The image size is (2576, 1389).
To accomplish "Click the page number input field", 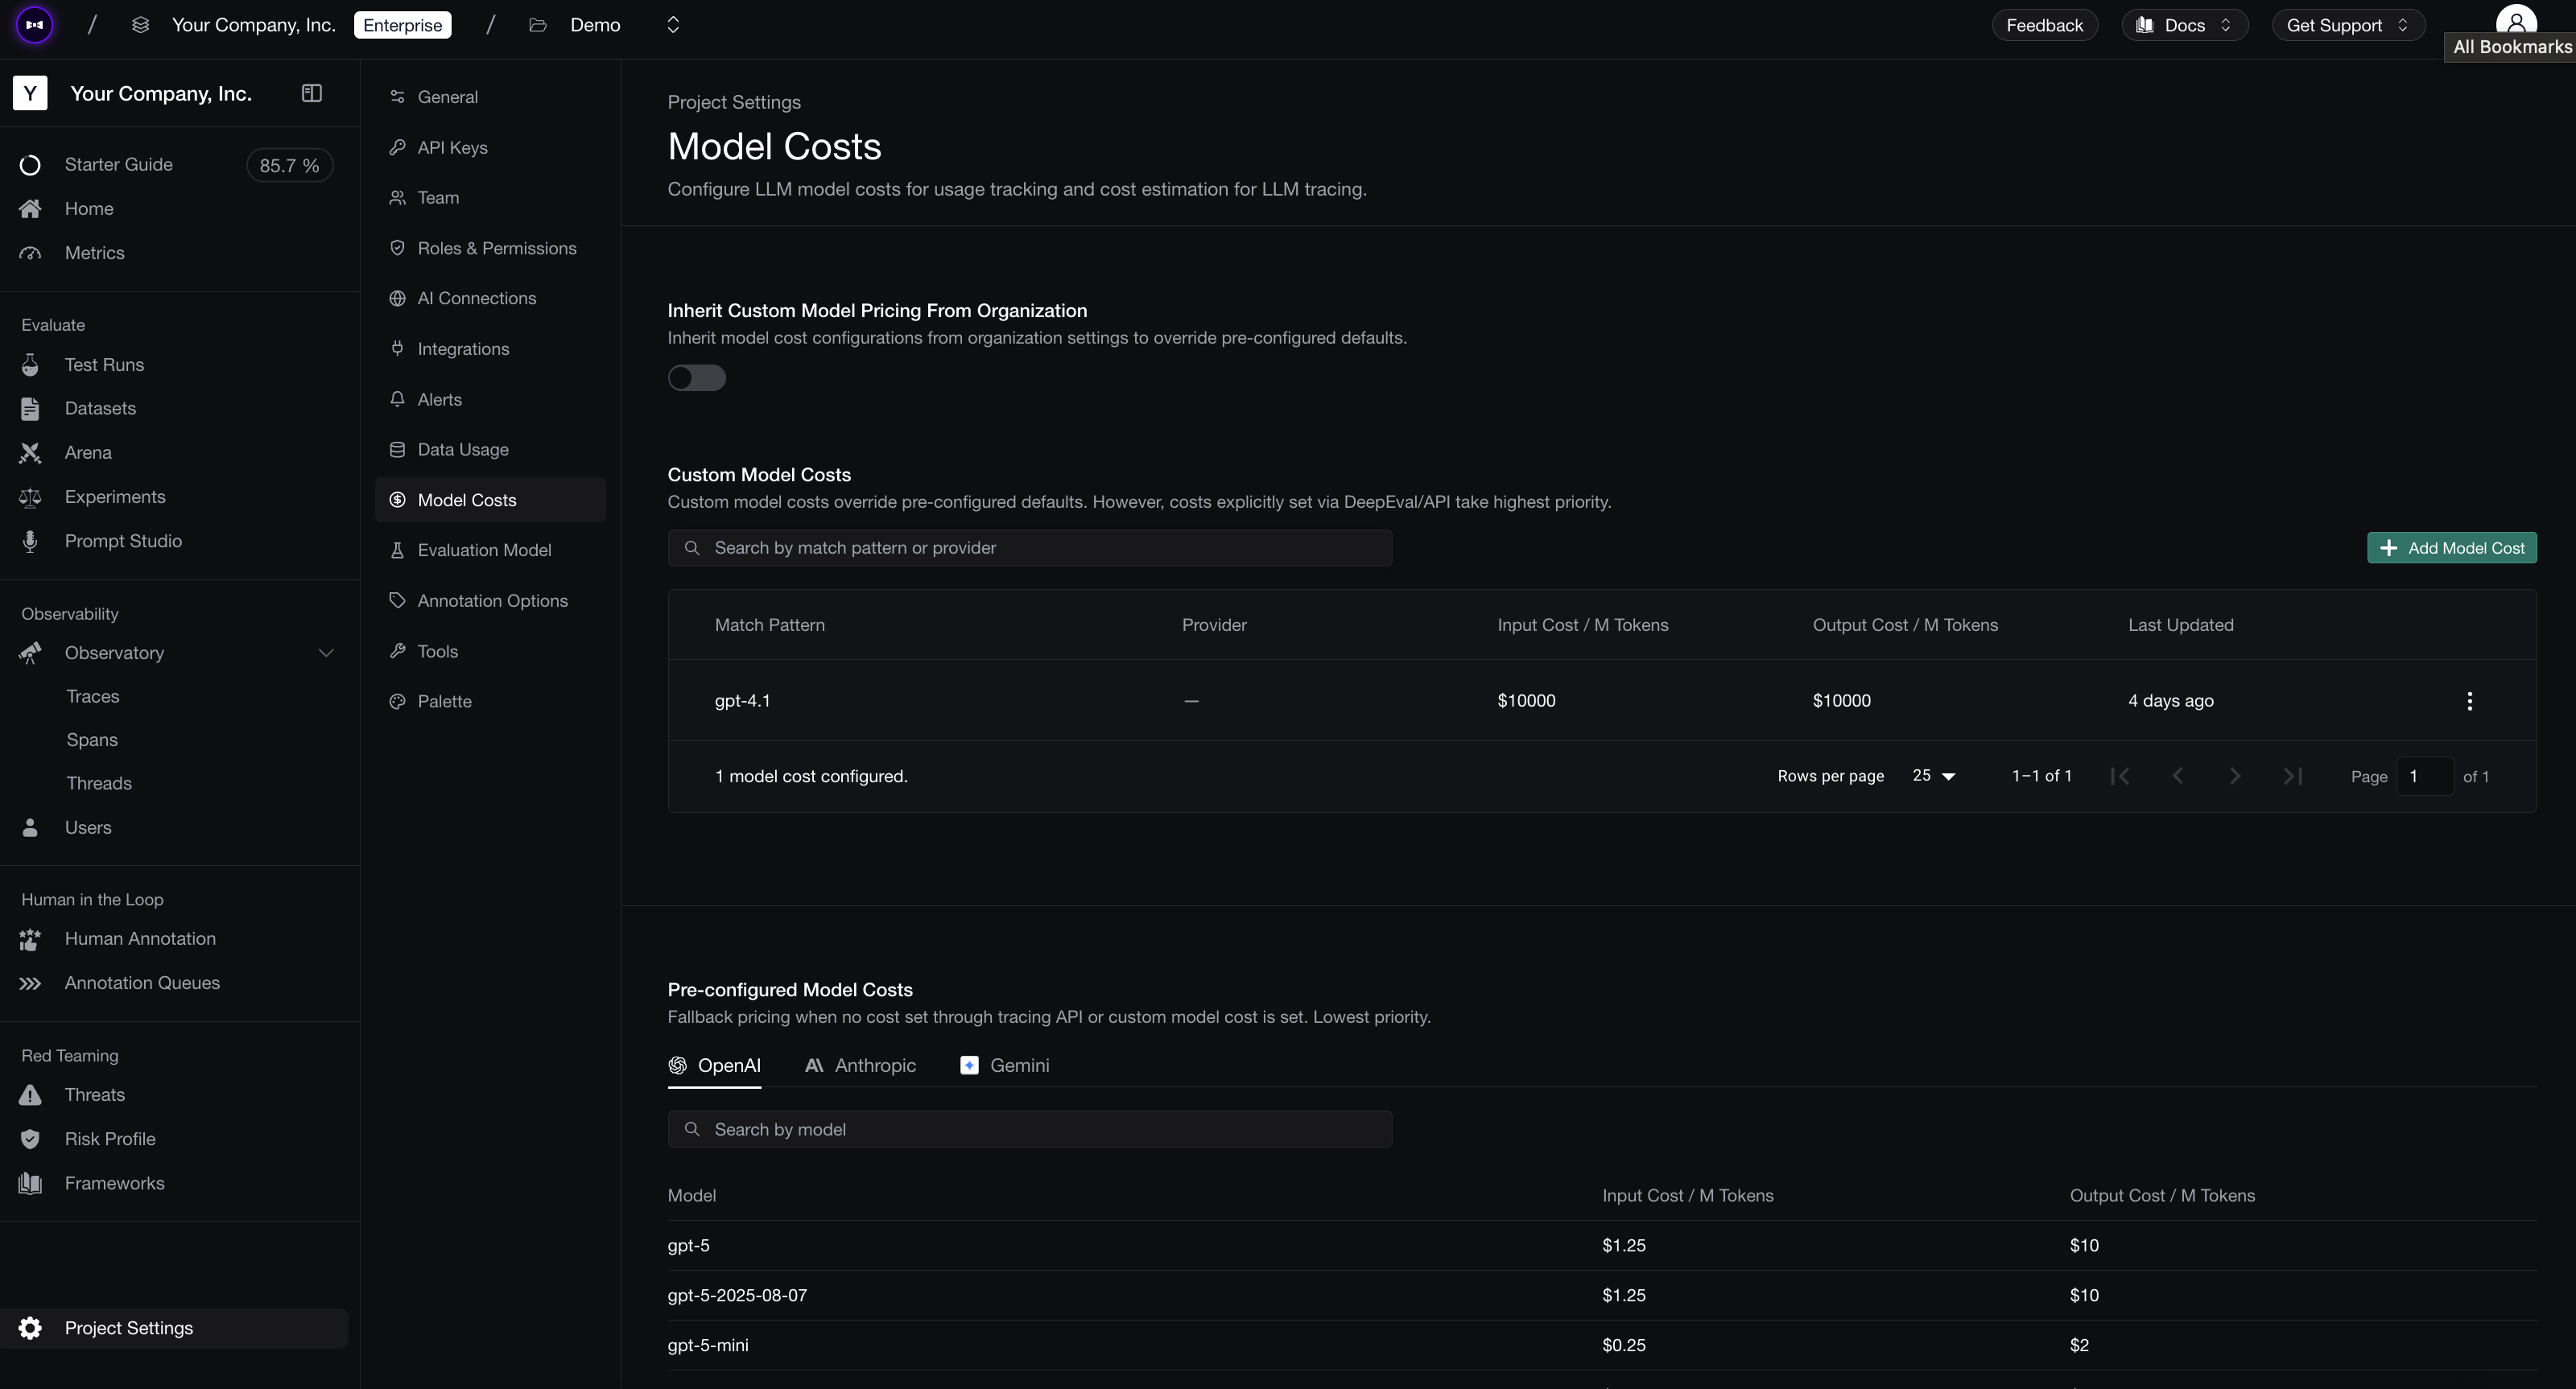I will pos(2424,777).
